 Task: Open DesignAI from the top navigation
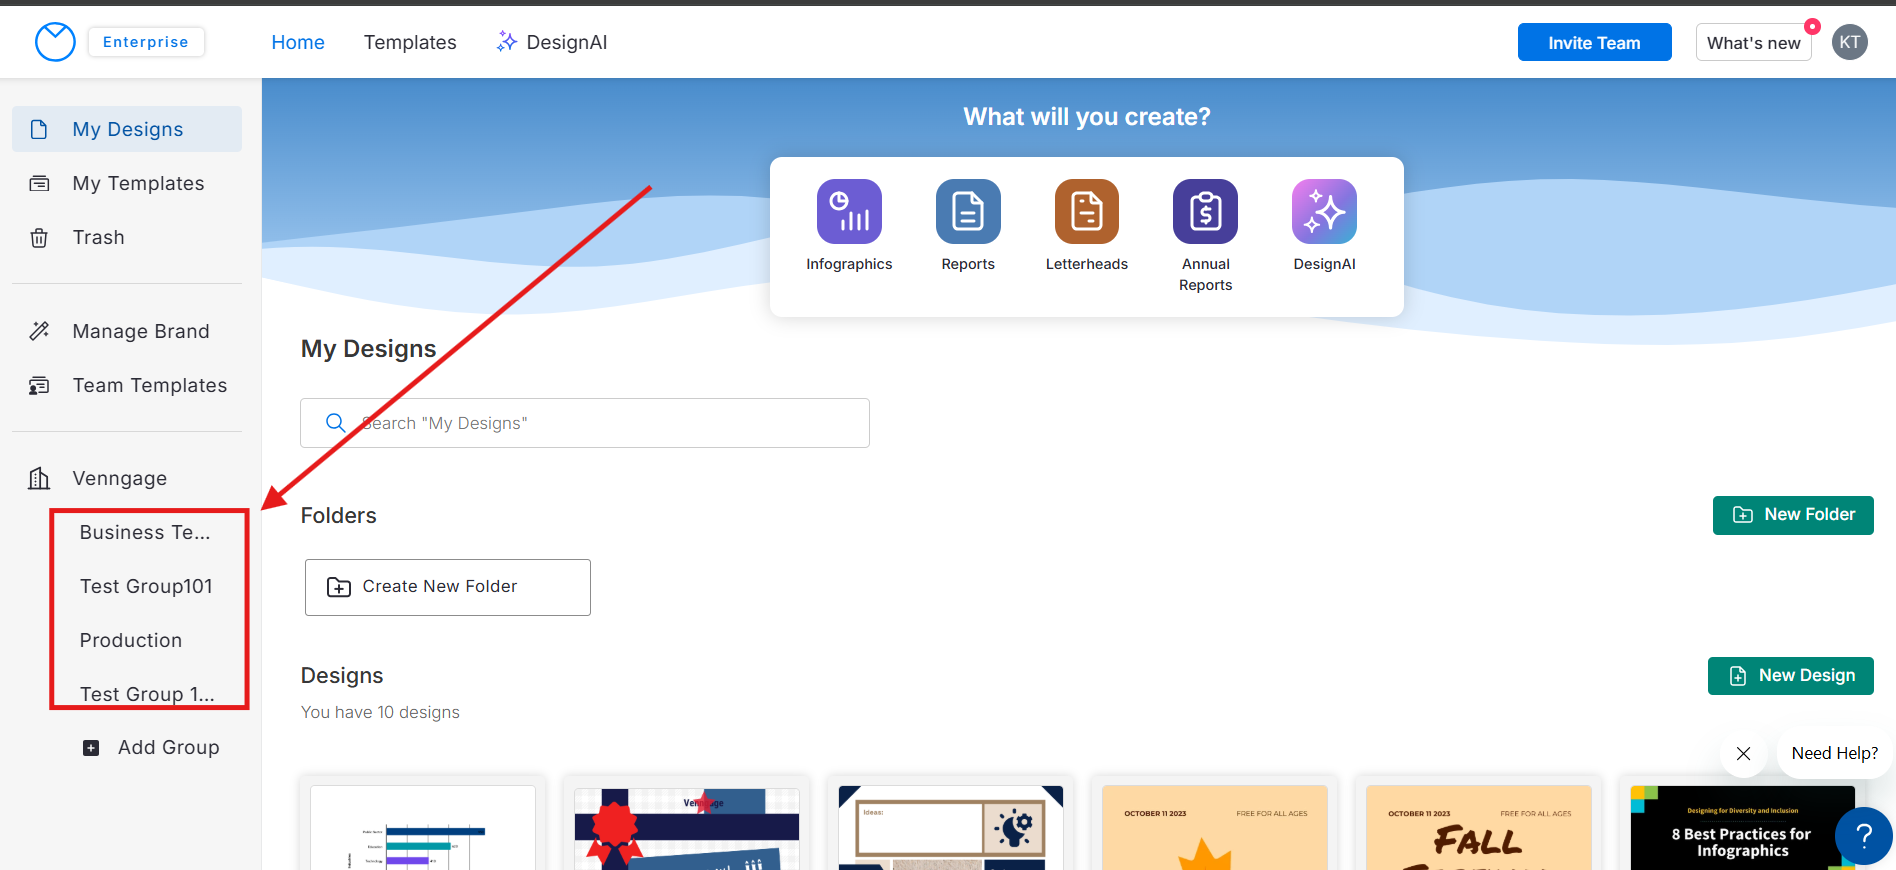click(x=552, y=42)
